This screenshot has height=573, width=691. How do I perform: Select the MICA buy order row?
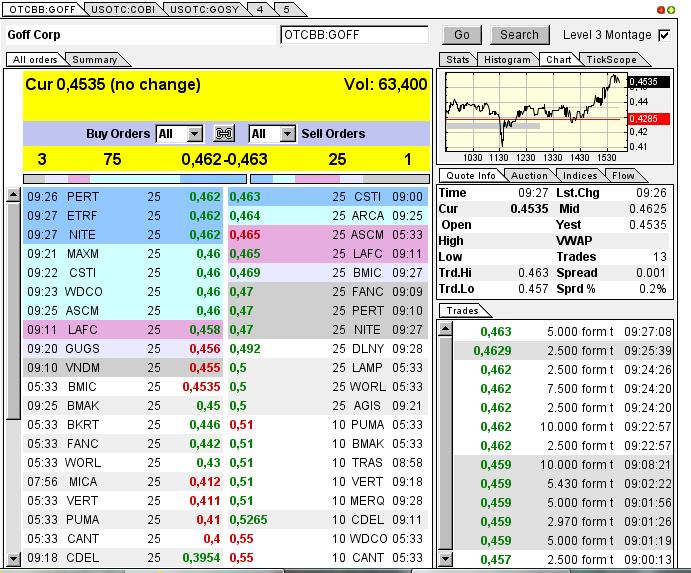pyautogui.click(x=123, y=482)
